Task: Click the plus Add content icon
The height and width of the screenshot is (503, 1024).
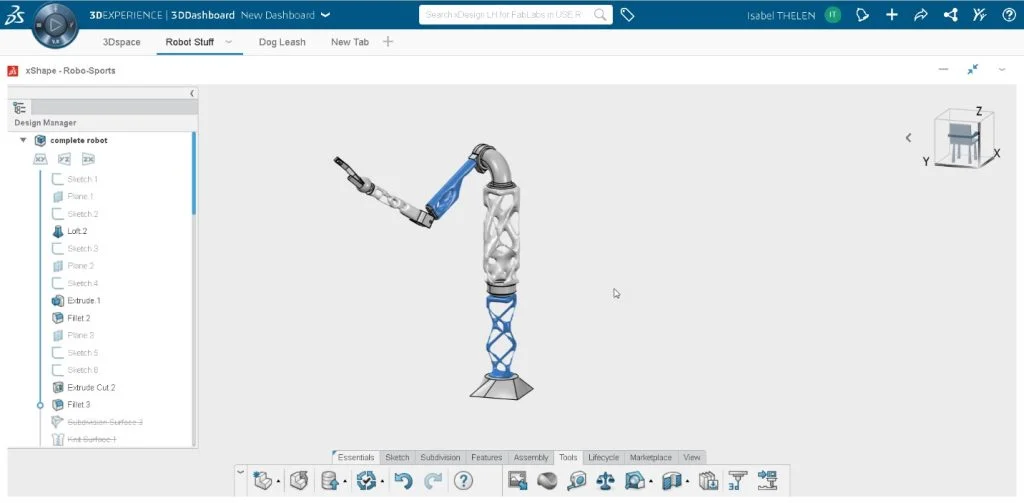Action: (x=892, y=15)
